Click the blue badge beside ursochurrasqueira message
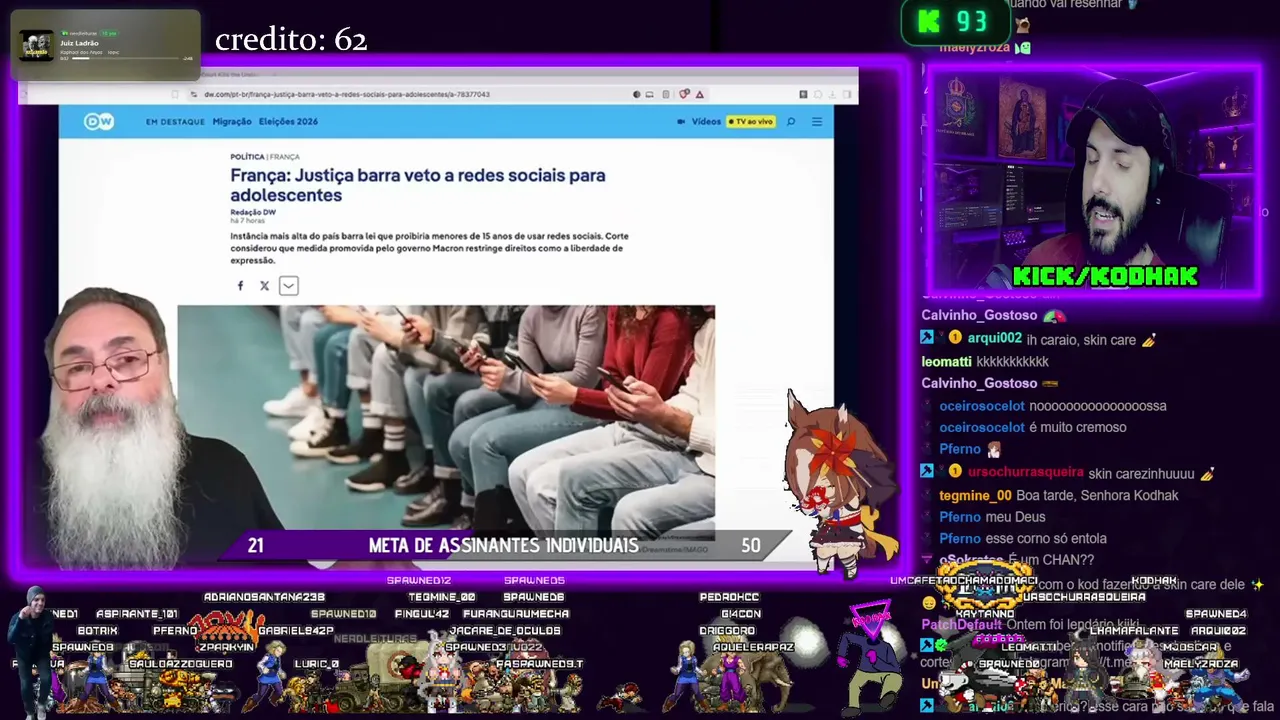This screenshot has width=1280, height=720. (x=927, y=471)
